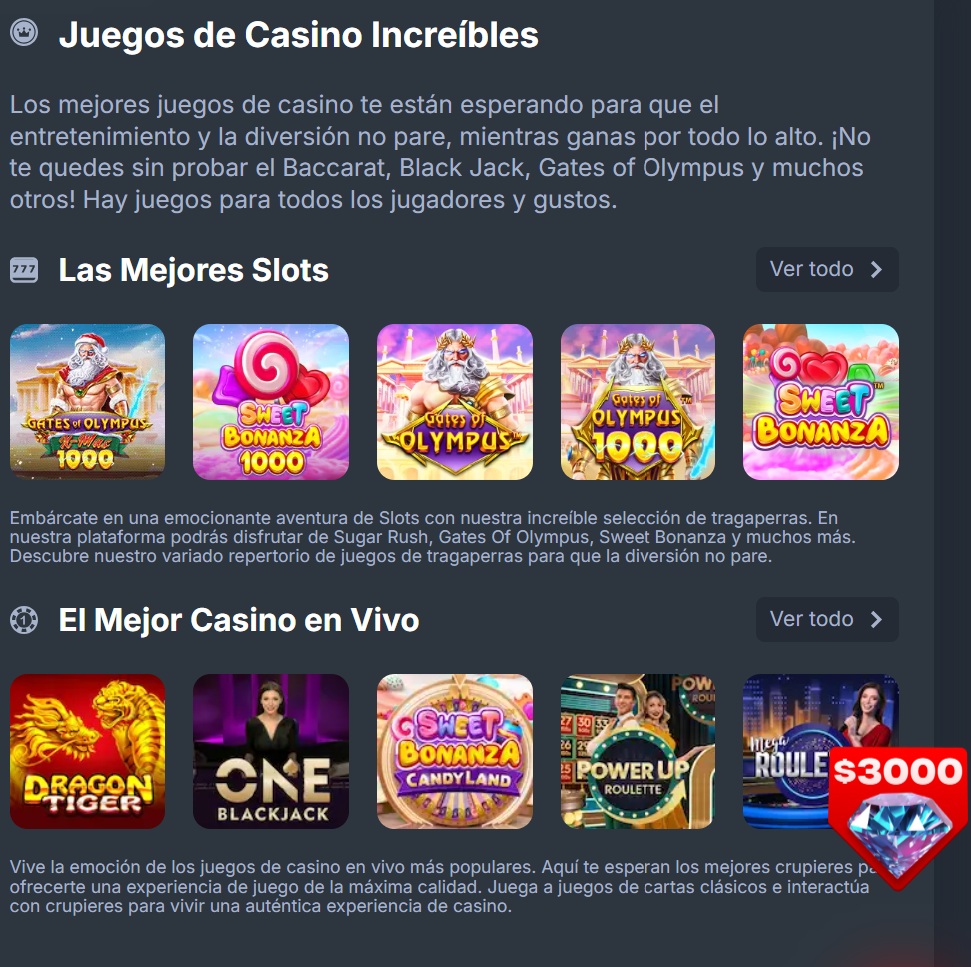This screenshot has width=971, height=967.
Task: Expand slots list via chevron arrow
Action: pos(876,269)
